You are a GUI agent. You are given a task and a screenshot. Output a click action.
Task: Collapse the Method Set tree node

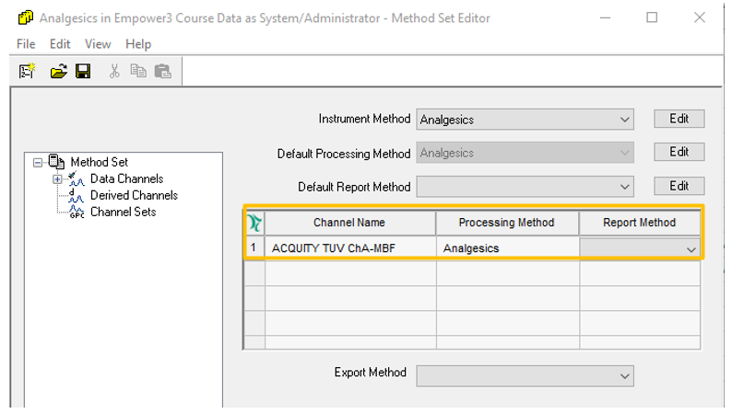click(x=37, y=162)
